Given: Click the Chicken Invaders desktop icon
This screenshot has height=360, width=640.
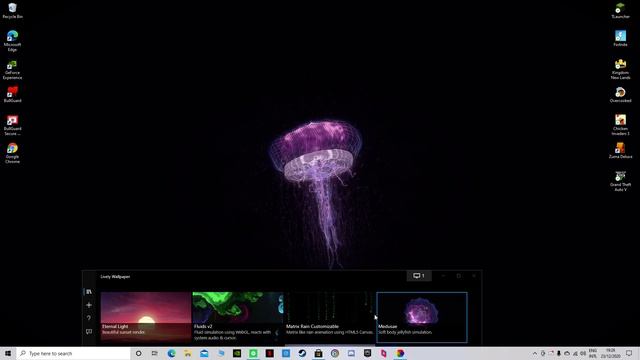Looking at the screenshot, I should tap(620, 125).
